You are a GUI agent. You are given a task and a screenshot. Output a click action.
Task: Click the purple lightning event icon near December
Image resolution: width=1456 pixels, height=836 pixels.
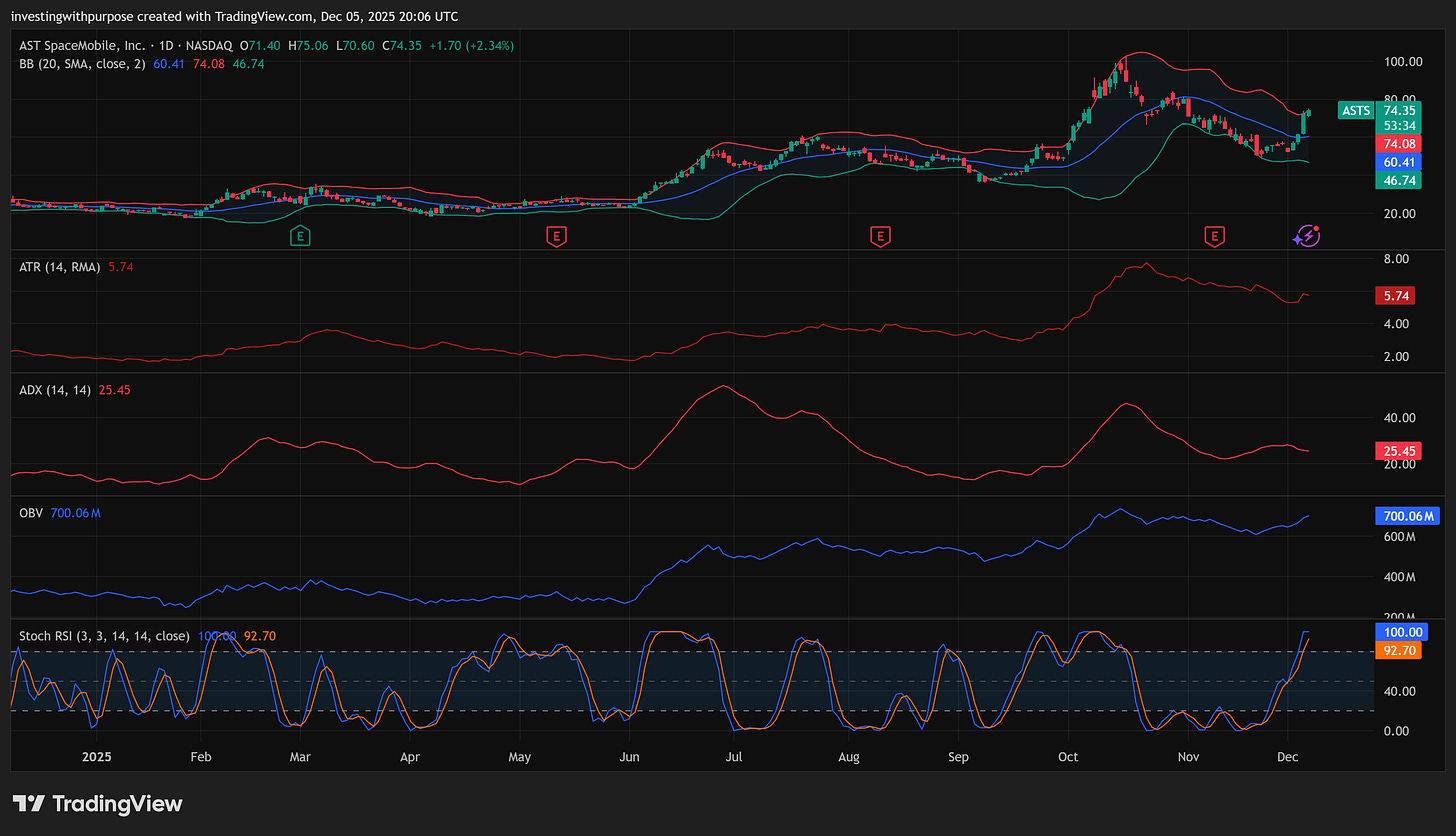(1307, 236)
